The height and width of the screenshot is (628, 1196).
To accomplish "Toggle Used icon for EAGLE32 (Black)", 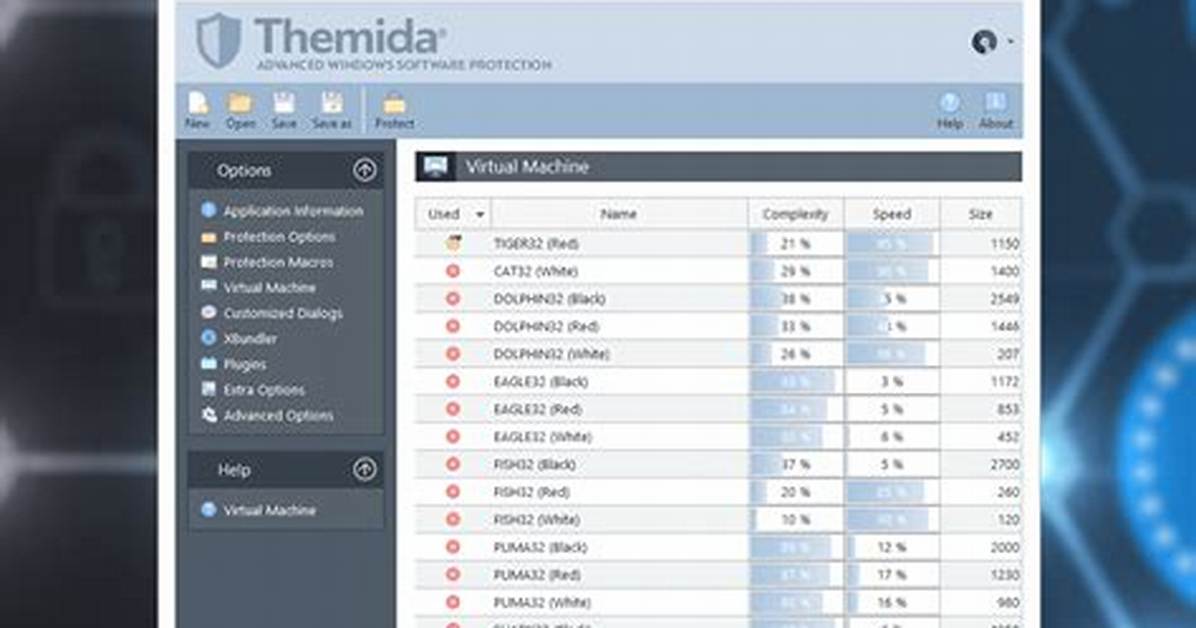I will click(453, 381).
